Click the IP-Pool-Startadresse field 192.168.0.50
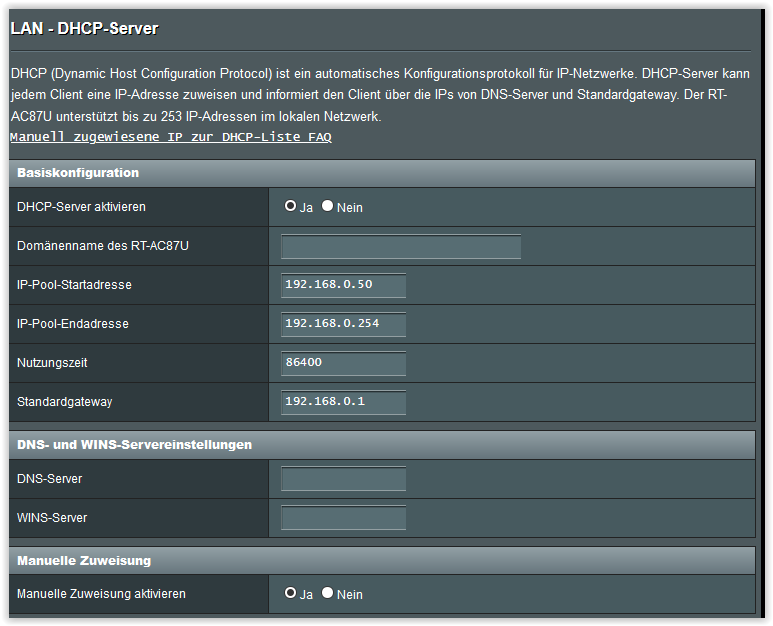The image size is (773, 626). coord(343,285)
